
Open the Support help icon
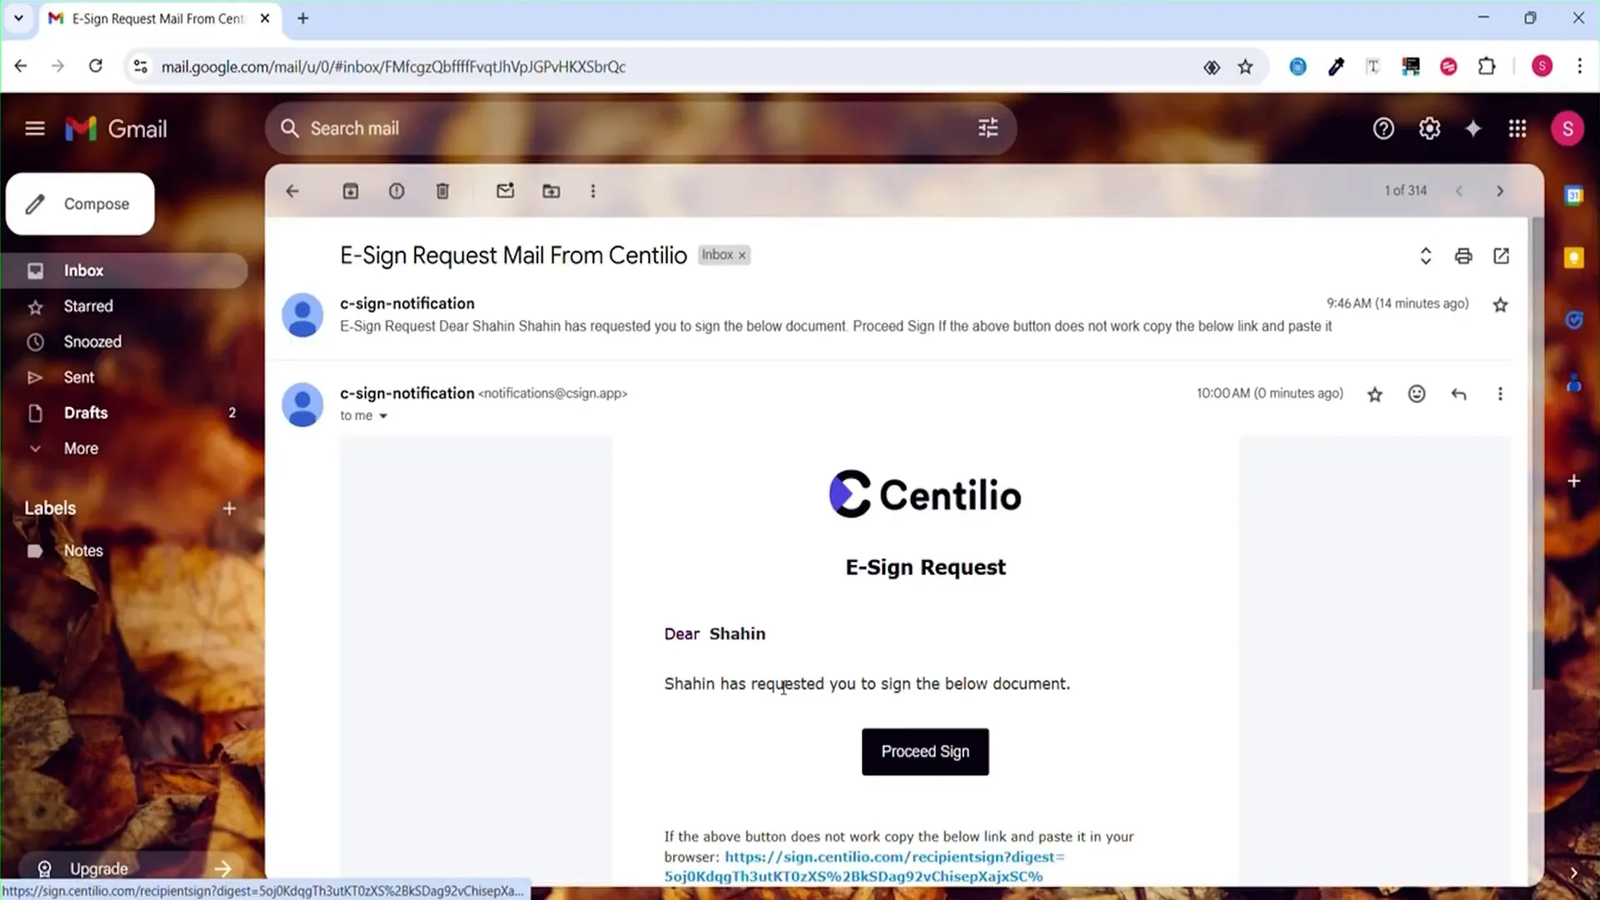1383,128
